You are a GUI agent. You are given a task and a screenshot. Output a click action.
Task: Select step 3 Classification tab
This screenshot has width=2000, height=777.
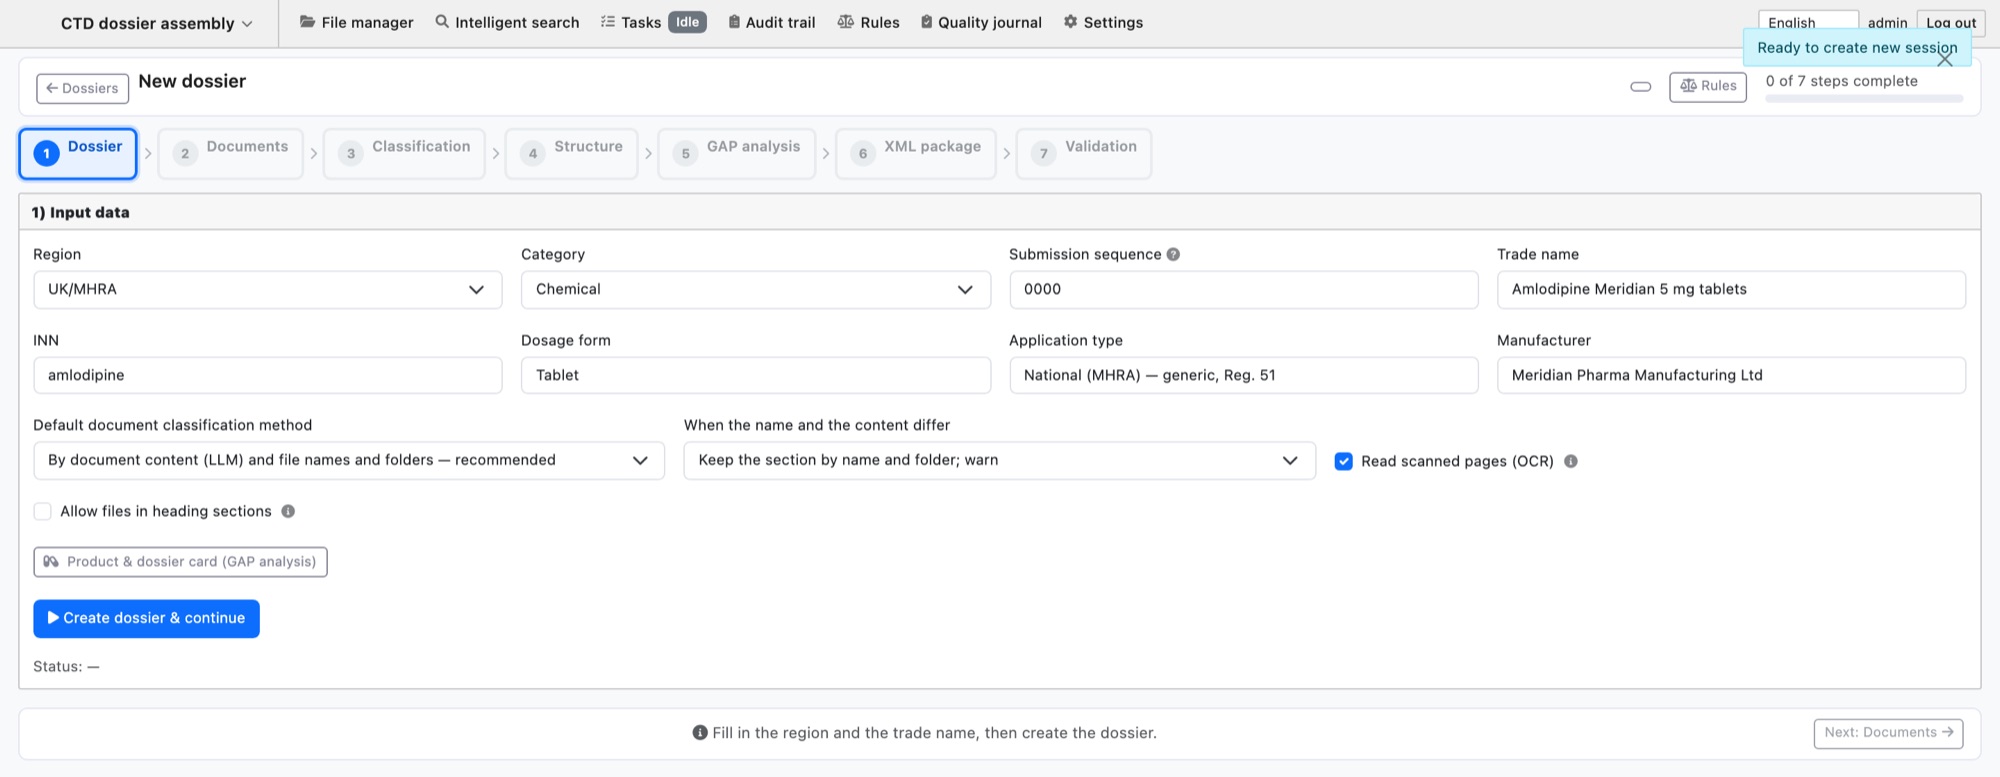(x=404, y=153)
